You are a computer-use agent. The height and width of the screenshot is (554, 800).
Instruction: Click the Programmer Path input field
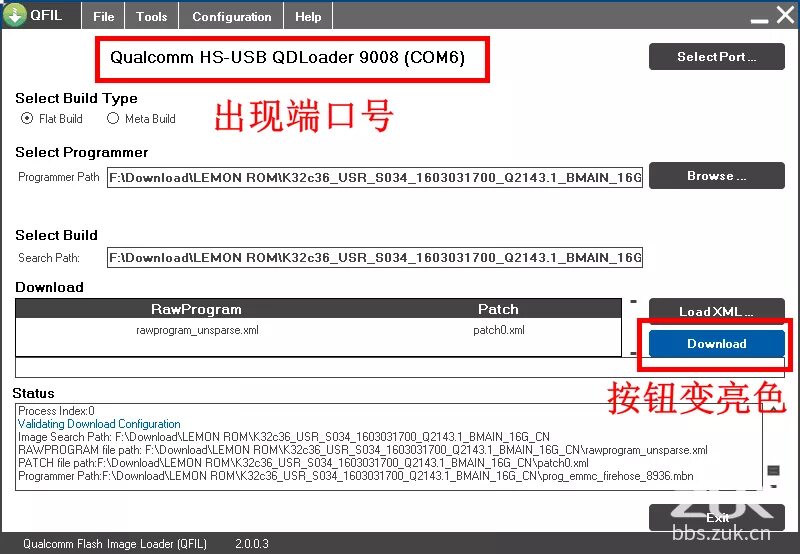[x=374, y=178]
